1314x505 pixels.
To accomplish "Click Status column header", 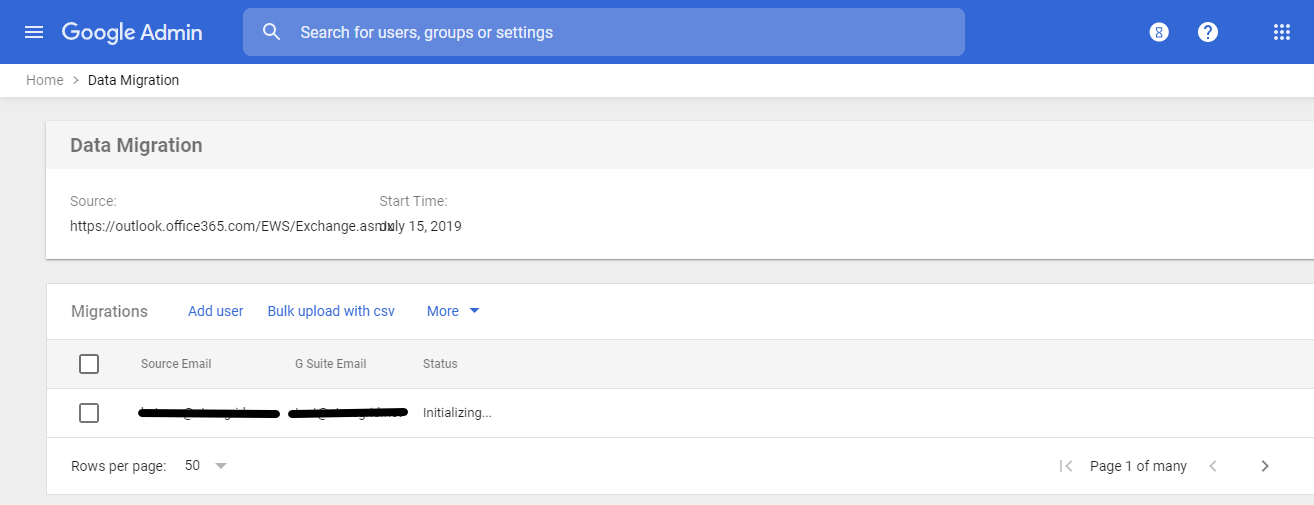I will click(x=440, y=364).
